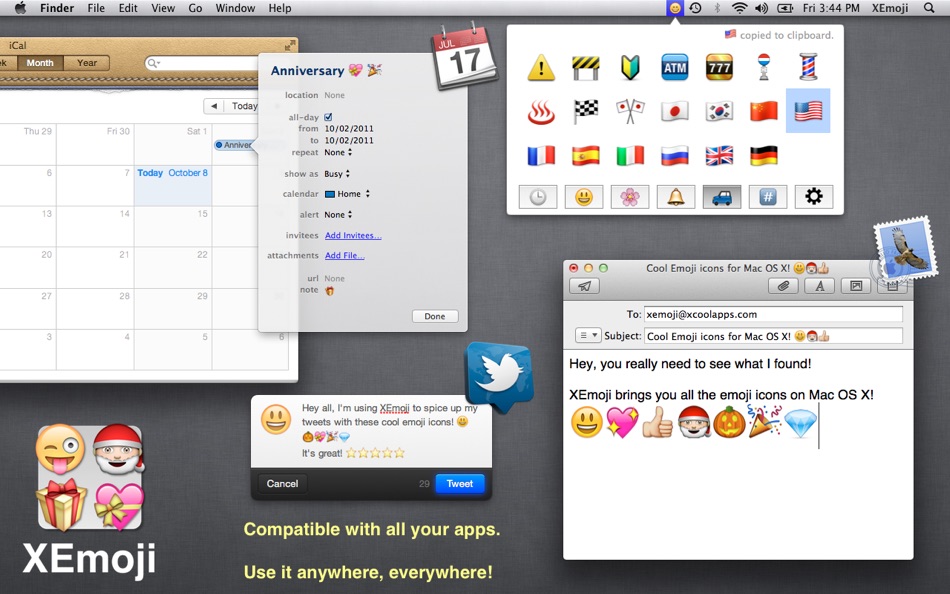Viewport: 950px width, 594px height.
Task: Choose the Italy flag emoji
Action: 630,156
